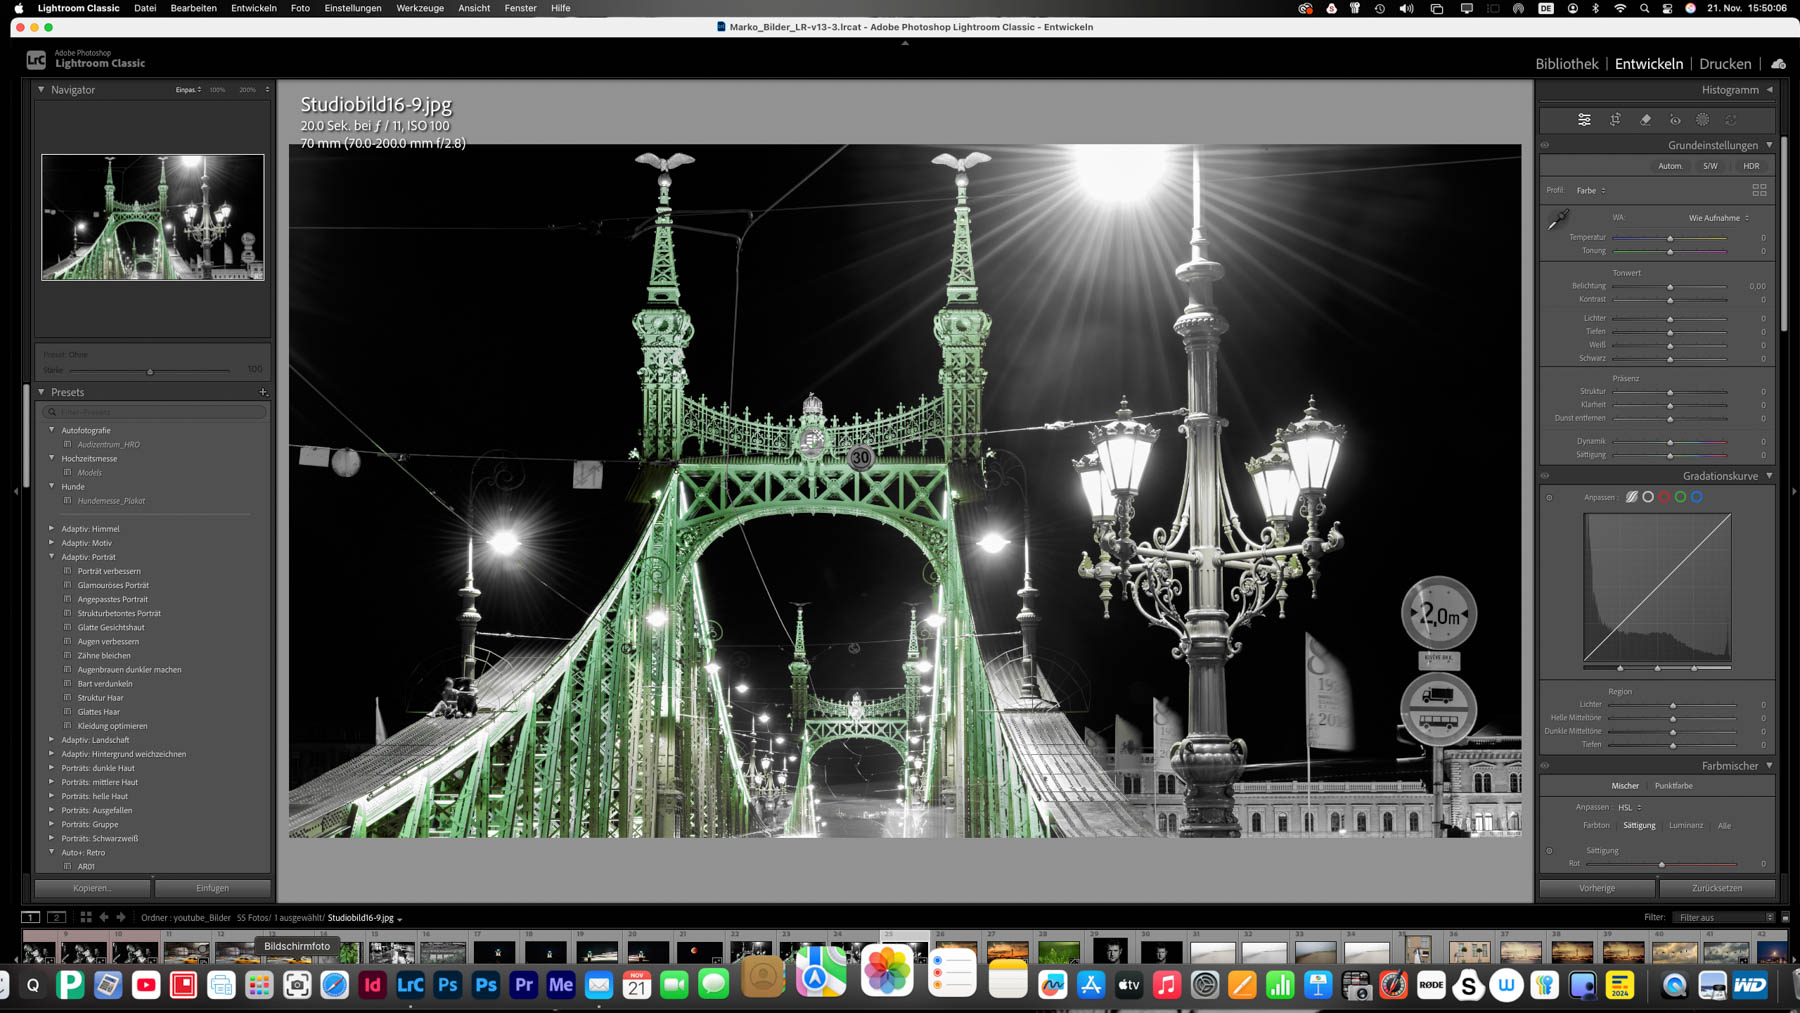Viewport: 1800px width, 1013px height.
Task: Open the Red Eye correction tool
Action: [1675, 120]
